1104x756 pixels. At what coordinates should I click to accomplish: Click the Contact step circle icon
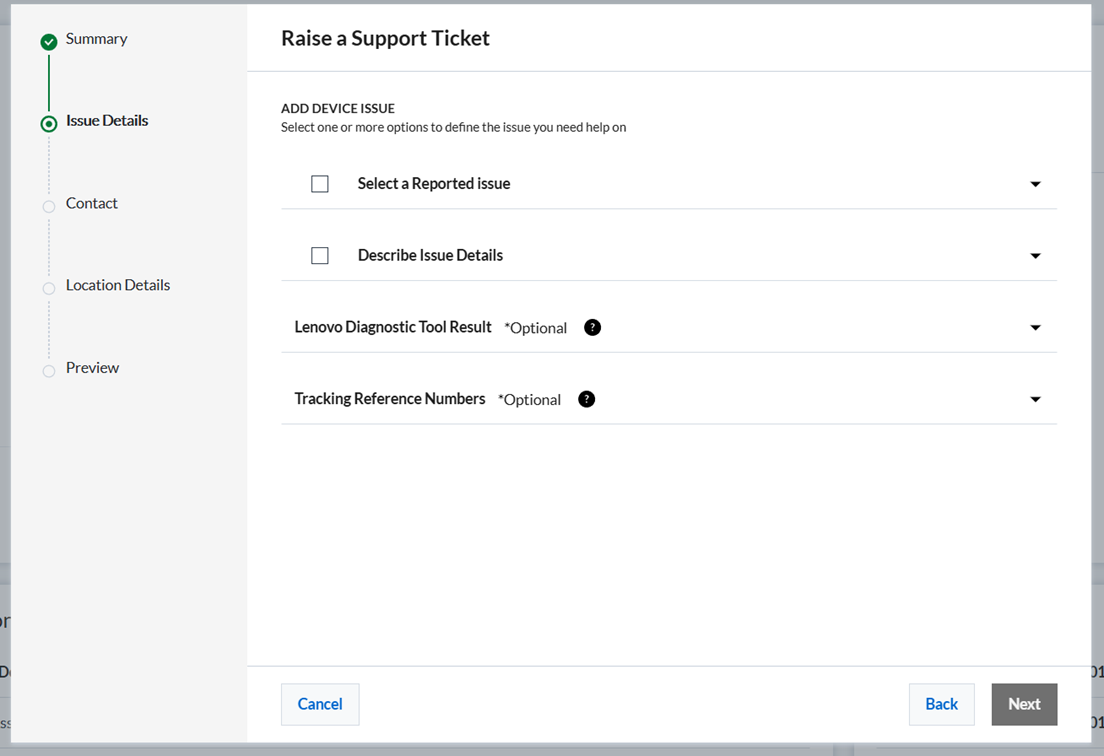[x=48, y=206]
